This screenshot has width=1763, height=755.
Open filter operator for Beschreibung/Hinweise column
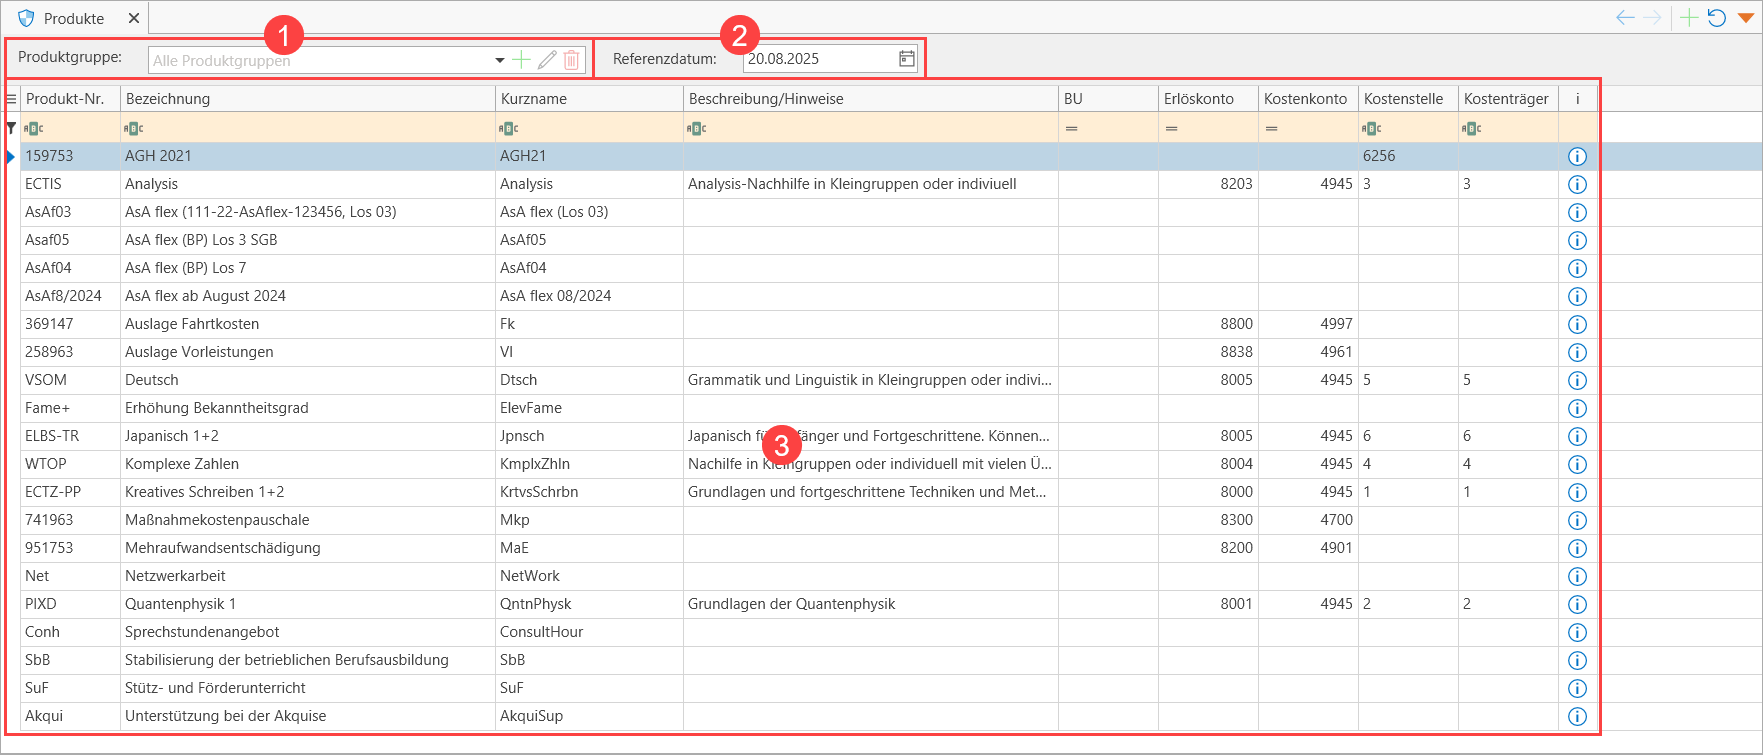click(x=697, y=128)
